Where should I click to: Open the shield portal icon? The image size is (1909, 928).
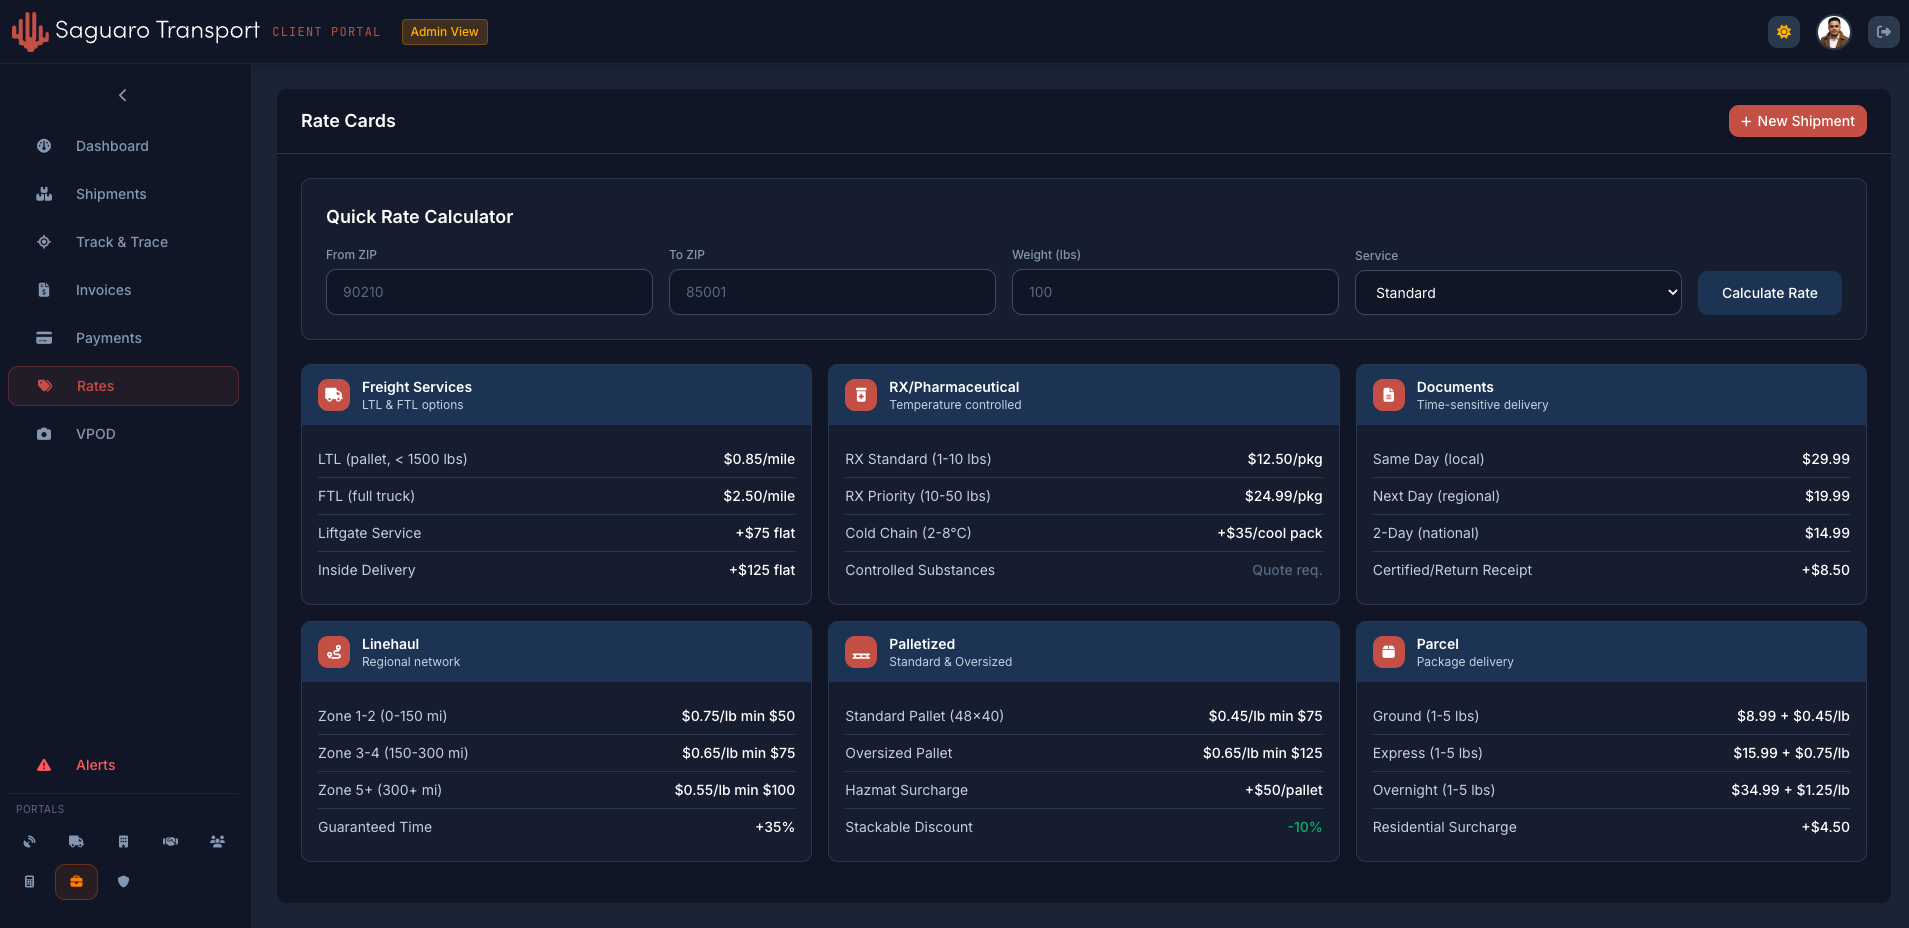123,882
